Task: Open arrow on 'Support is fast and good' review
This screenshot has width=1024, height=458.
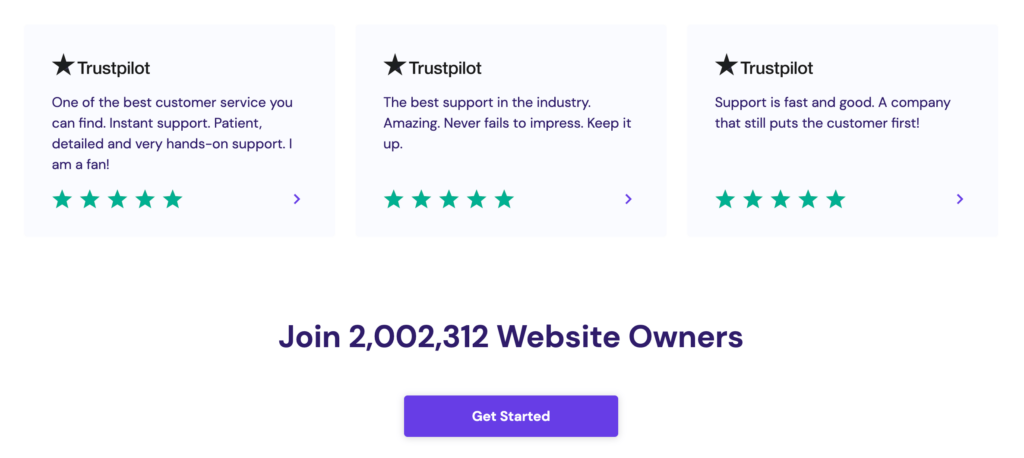Action: point(960,199)
